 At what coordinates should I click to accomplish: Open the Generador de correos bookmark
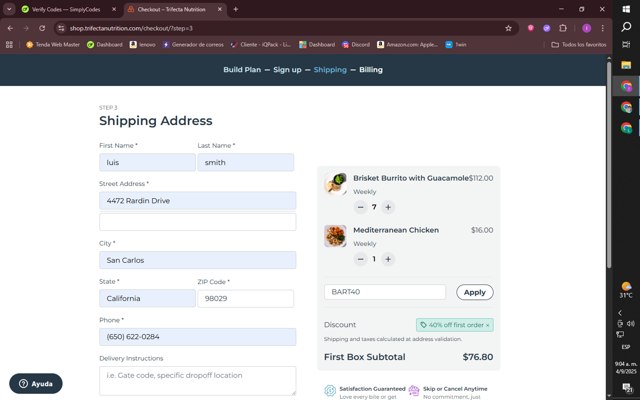[x=193, y=44]
